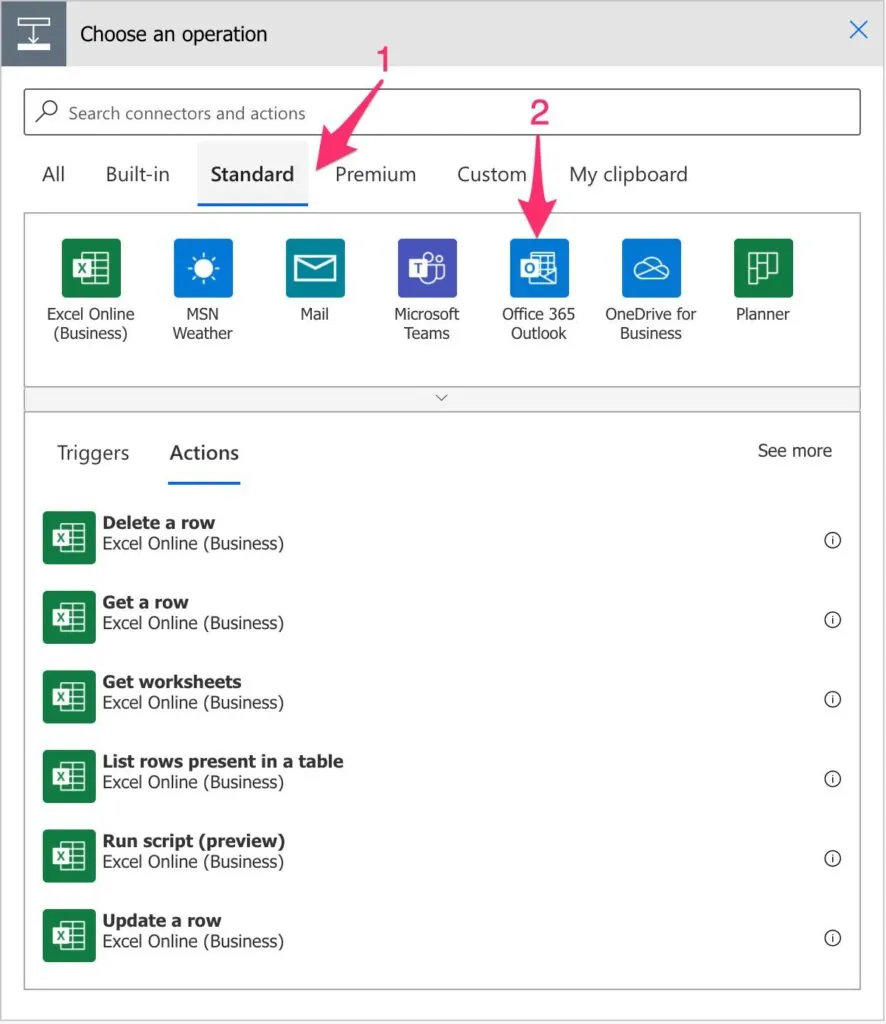Show info for Get worksheets action
Image resolution: width=886 pixels, height=1024 pixels.
pos(832,699)
